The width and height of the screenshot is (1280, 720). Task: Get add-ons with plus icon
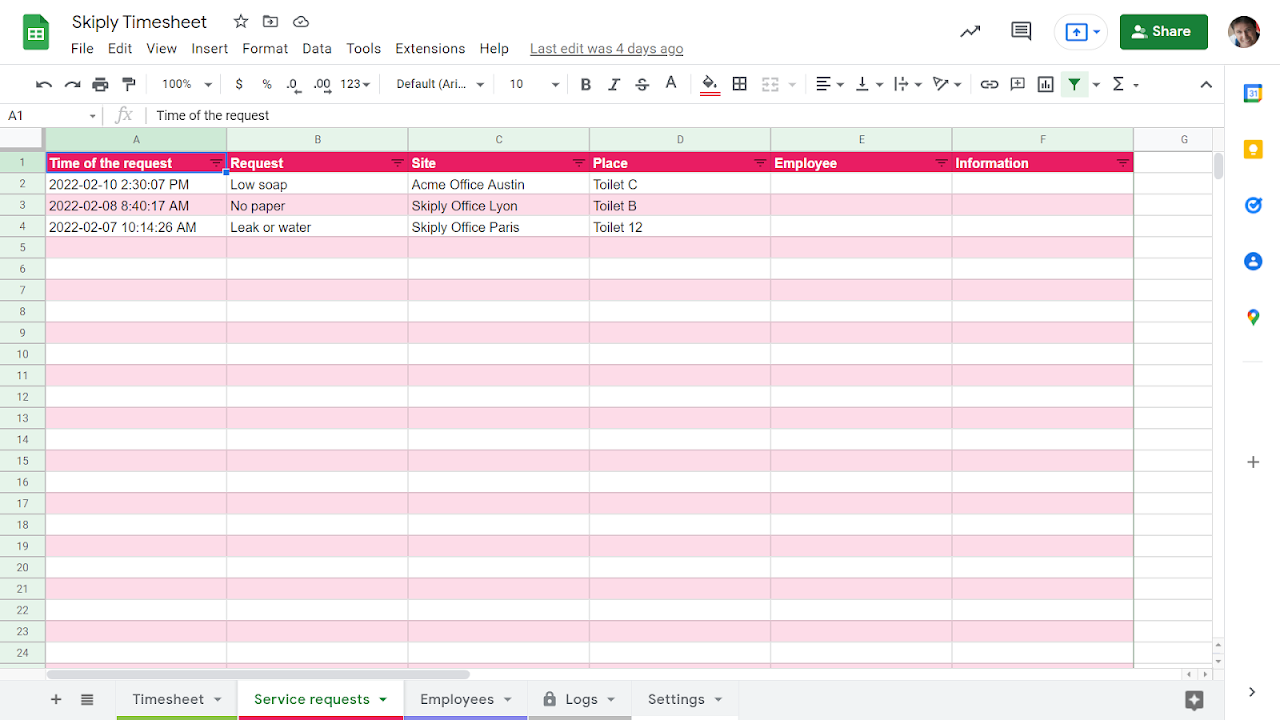pos(1253,462)
